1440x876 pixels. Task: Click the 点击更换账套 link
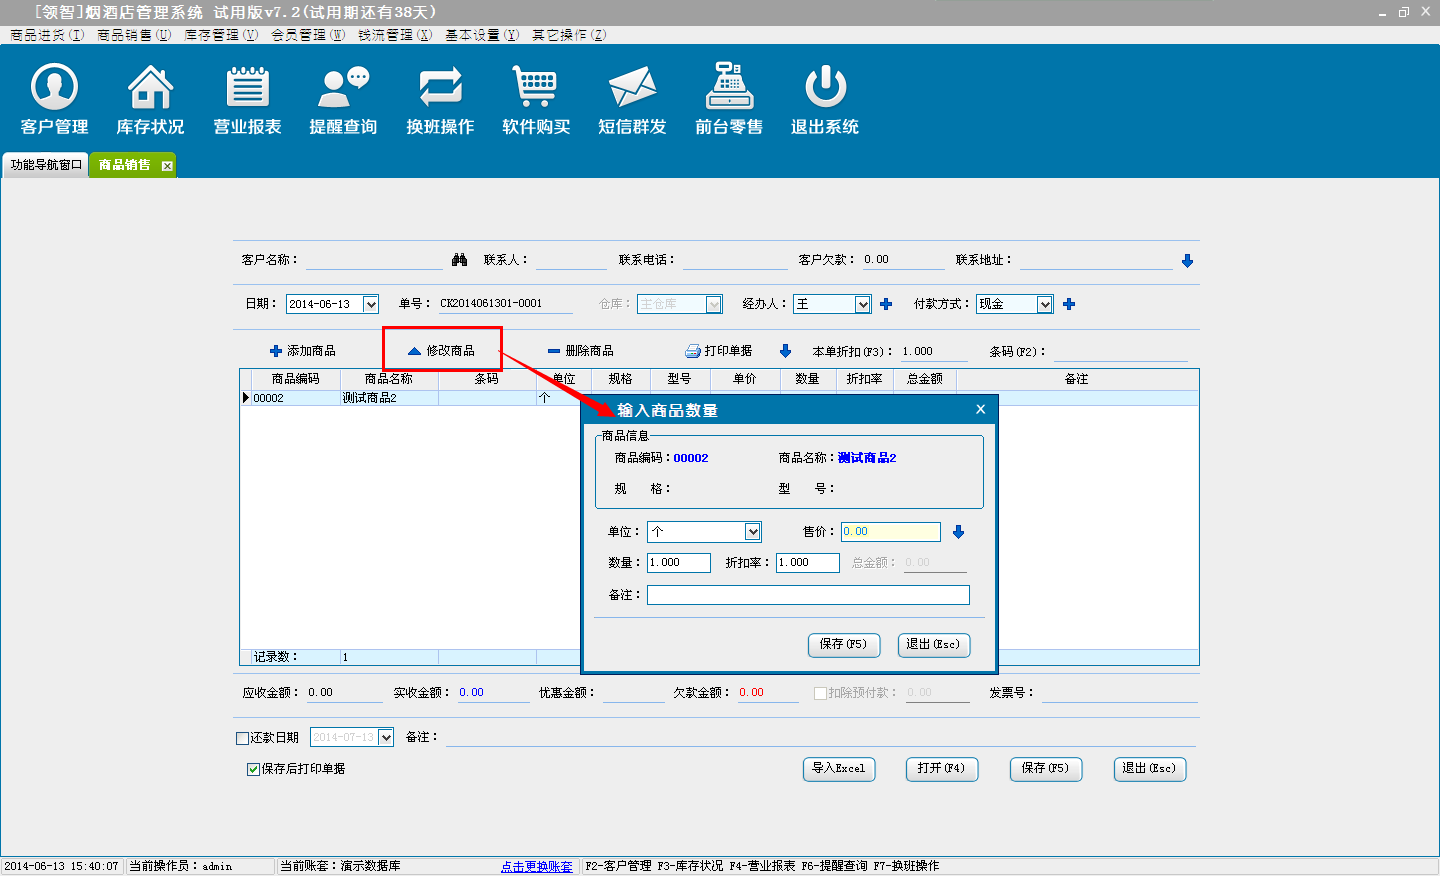(x=536, y=866)
